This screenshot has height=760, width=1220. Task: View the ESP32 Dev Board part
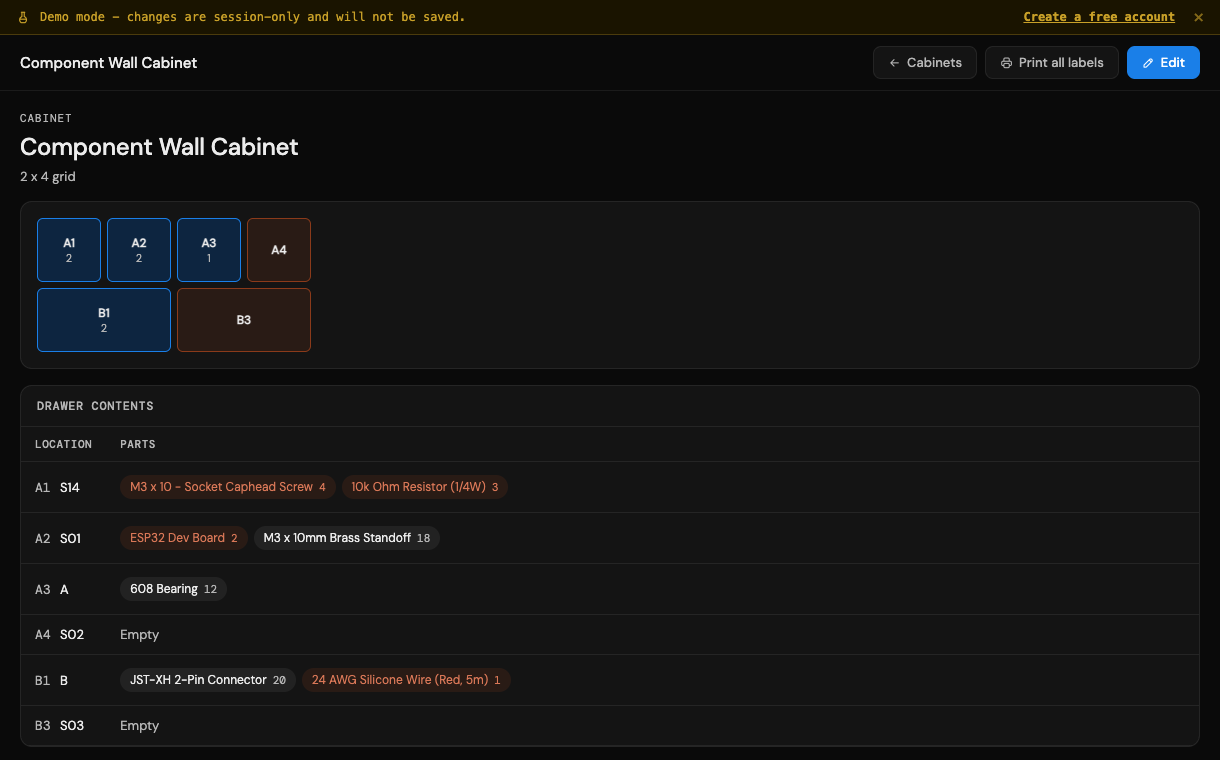(x=184, y=538)
